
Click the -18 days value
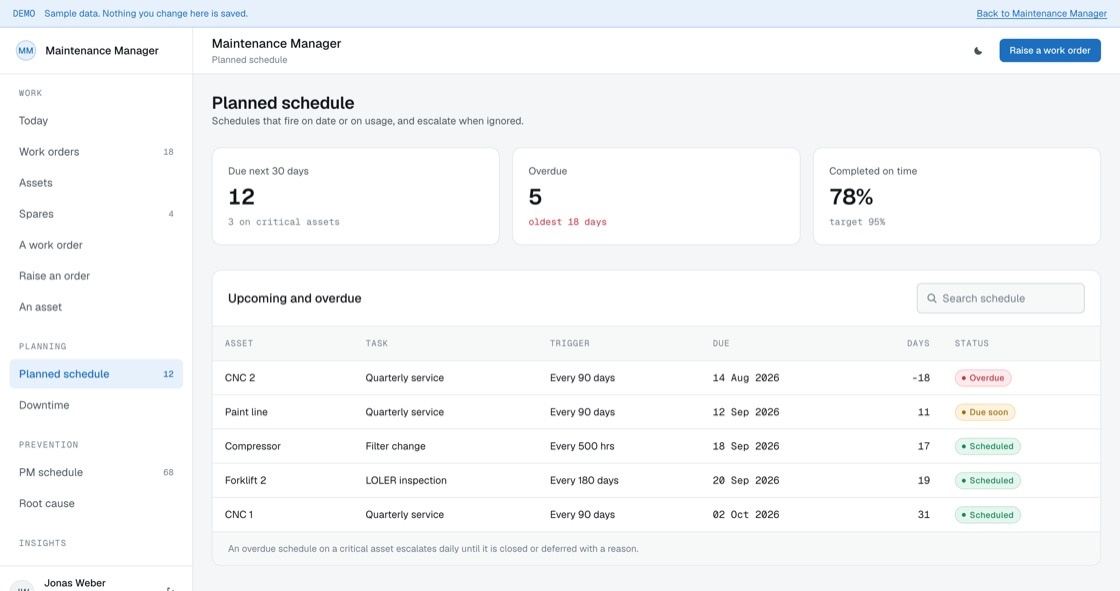(921, 378)
